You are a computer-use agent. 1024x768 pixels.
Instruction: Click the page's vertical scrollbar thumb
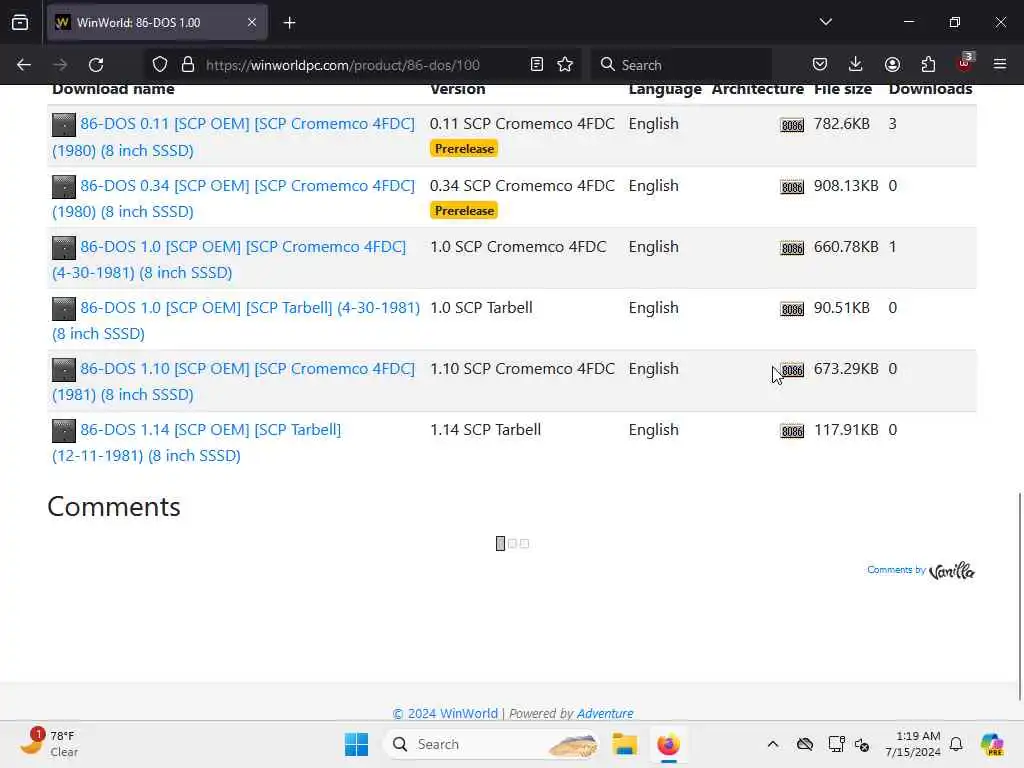click(x=1019, y=596)
